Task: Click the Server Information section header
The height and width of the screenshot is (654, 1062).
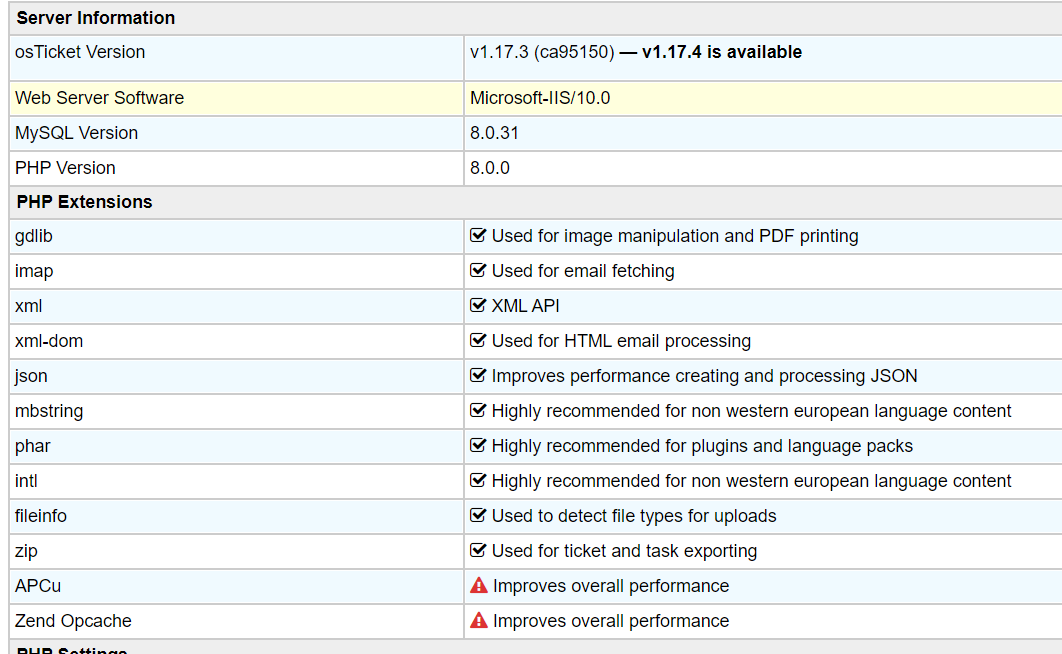Action: coord(96,18)
